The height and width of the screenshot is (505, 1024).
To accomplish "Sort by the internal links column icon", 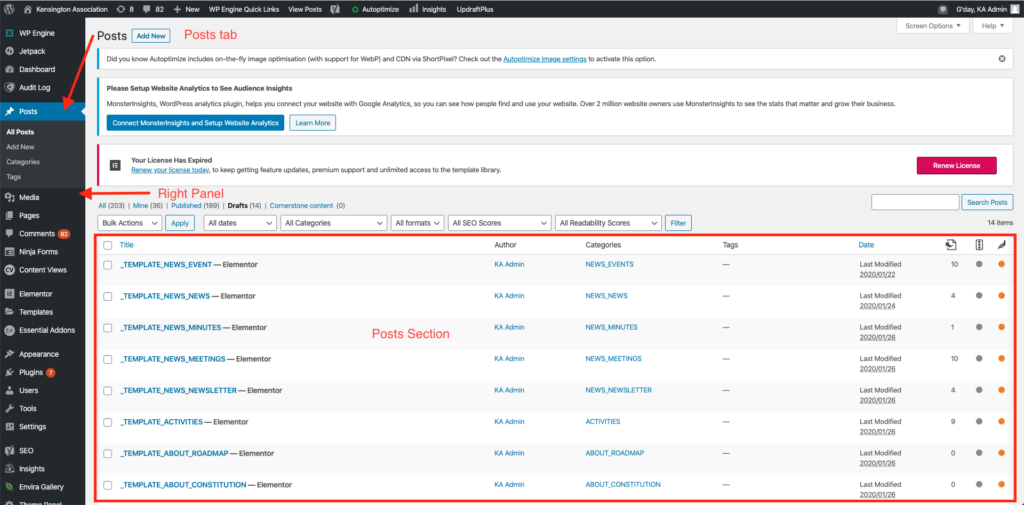I will [950, 245].
